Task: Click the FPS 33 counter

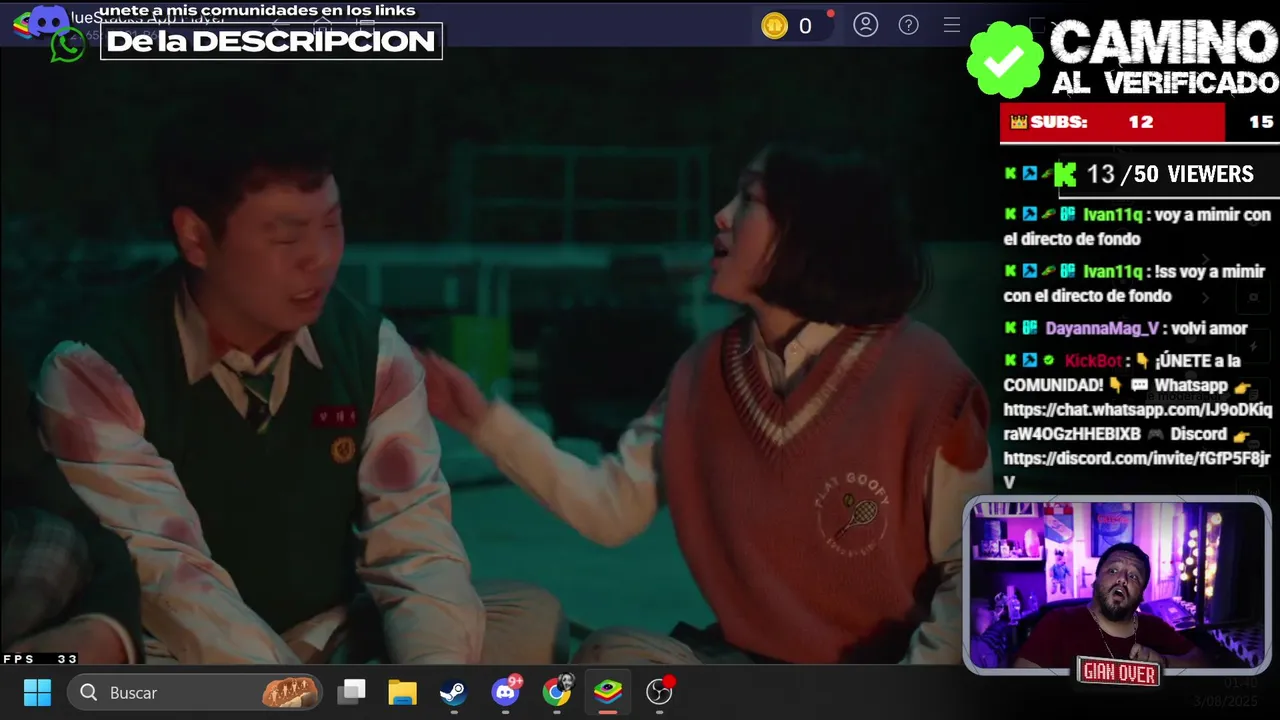Action: coord(40,659)
